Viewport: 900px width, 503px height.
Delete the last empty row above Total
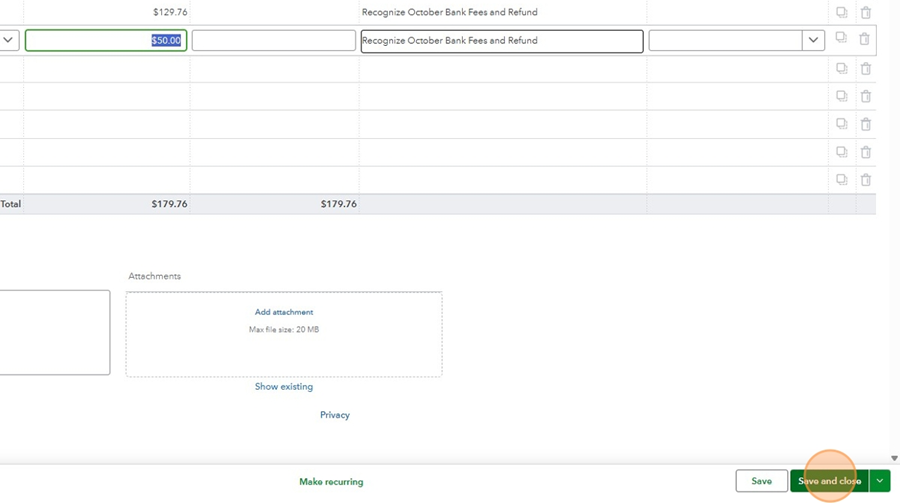pos(866,180)
